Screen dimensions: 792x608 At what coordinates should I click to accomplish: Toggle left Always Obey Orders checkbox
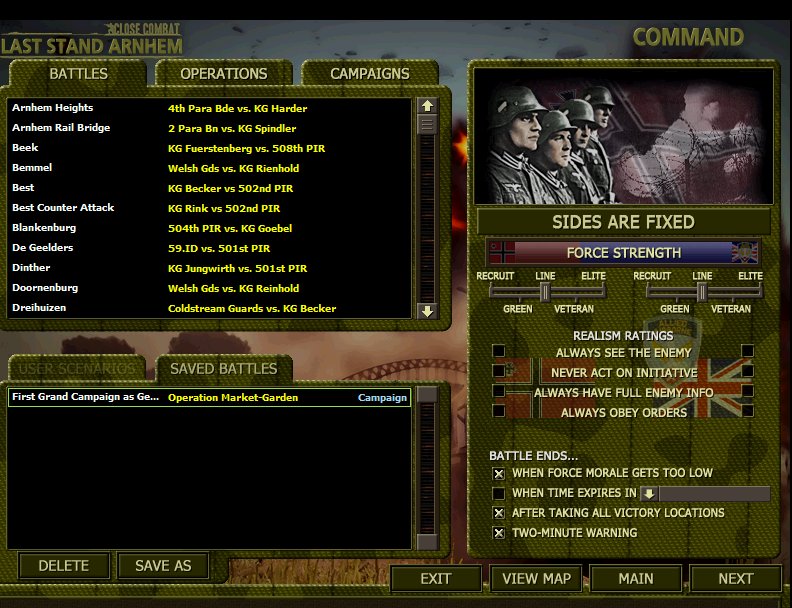pos(499,411)
